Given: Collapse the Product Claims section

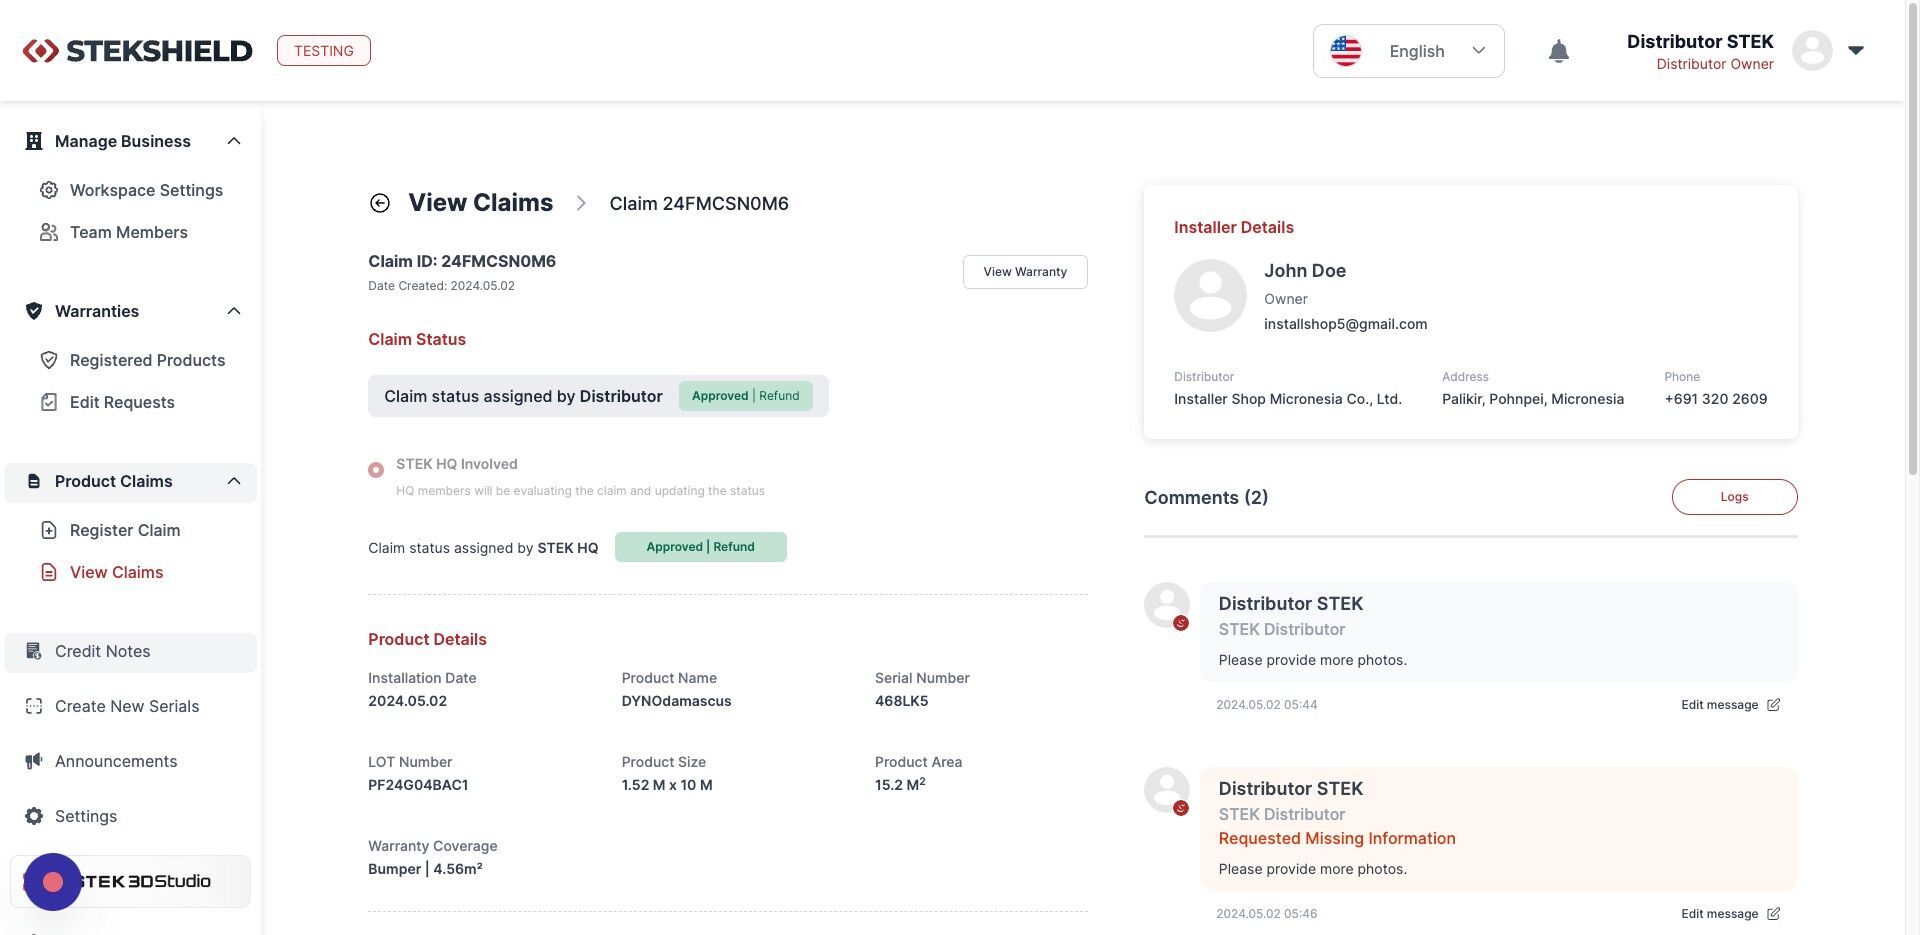Looking at the screenshot, I should [x=234, y=481].
